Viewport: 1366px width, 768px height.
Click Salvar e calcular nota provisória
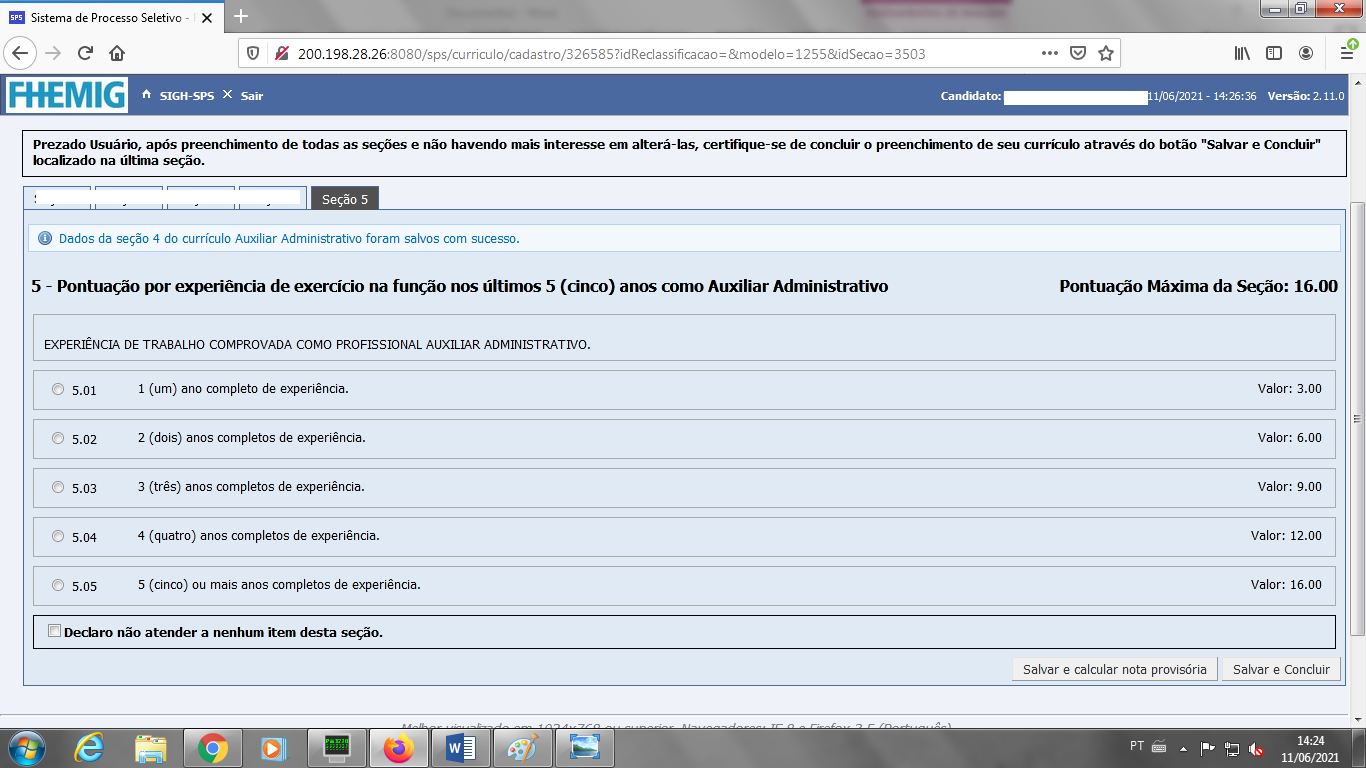(x=1114, y=669)
